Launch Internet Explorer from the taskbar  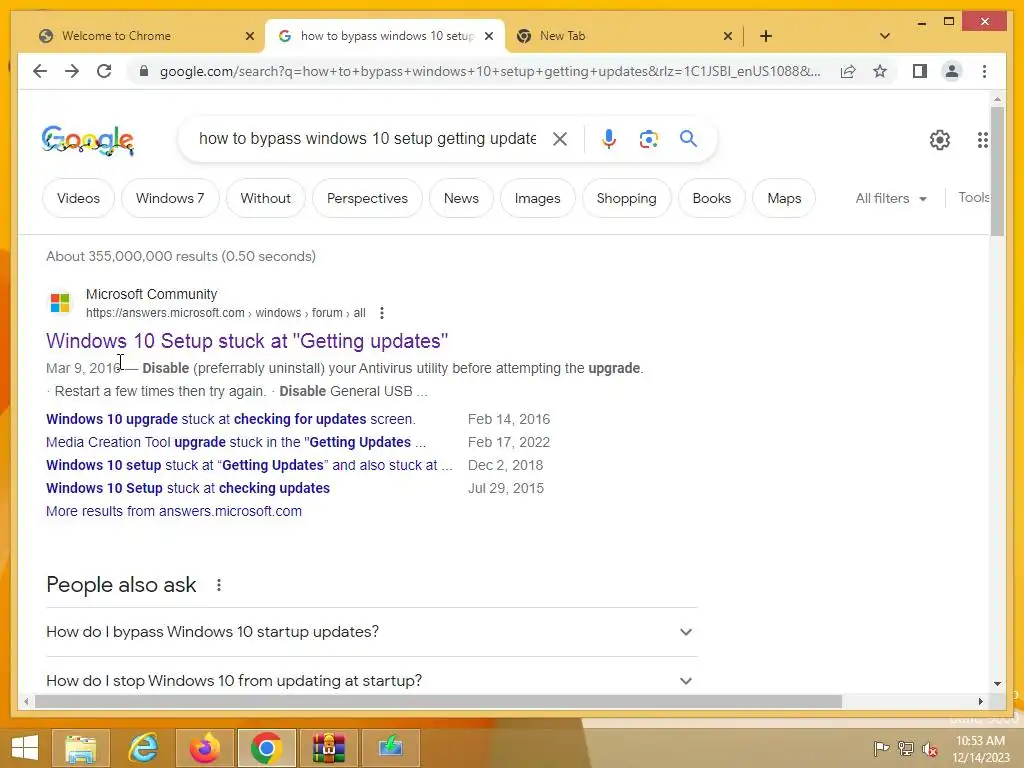pyautogui.click(x=143, y=748)
